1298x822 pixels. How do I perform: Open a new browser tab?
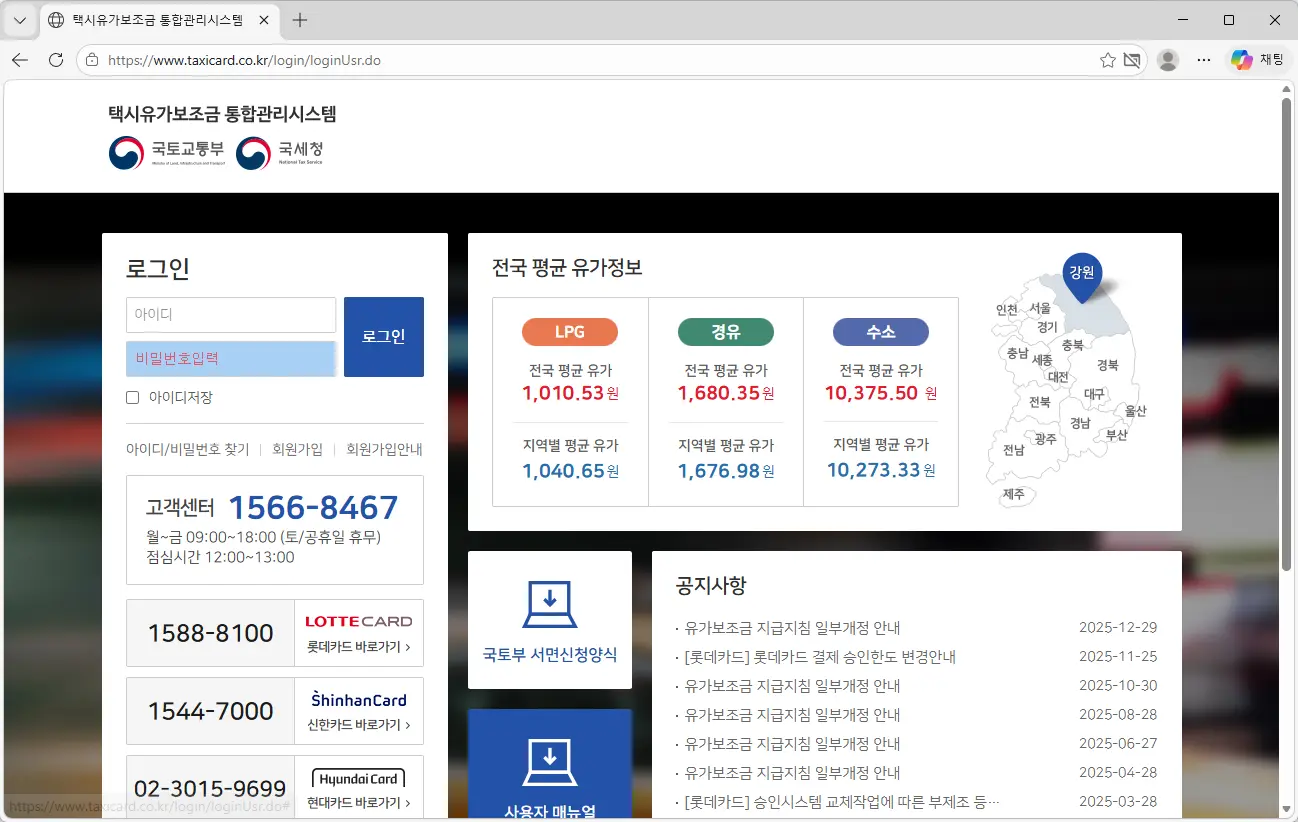[x=302, y=19]
